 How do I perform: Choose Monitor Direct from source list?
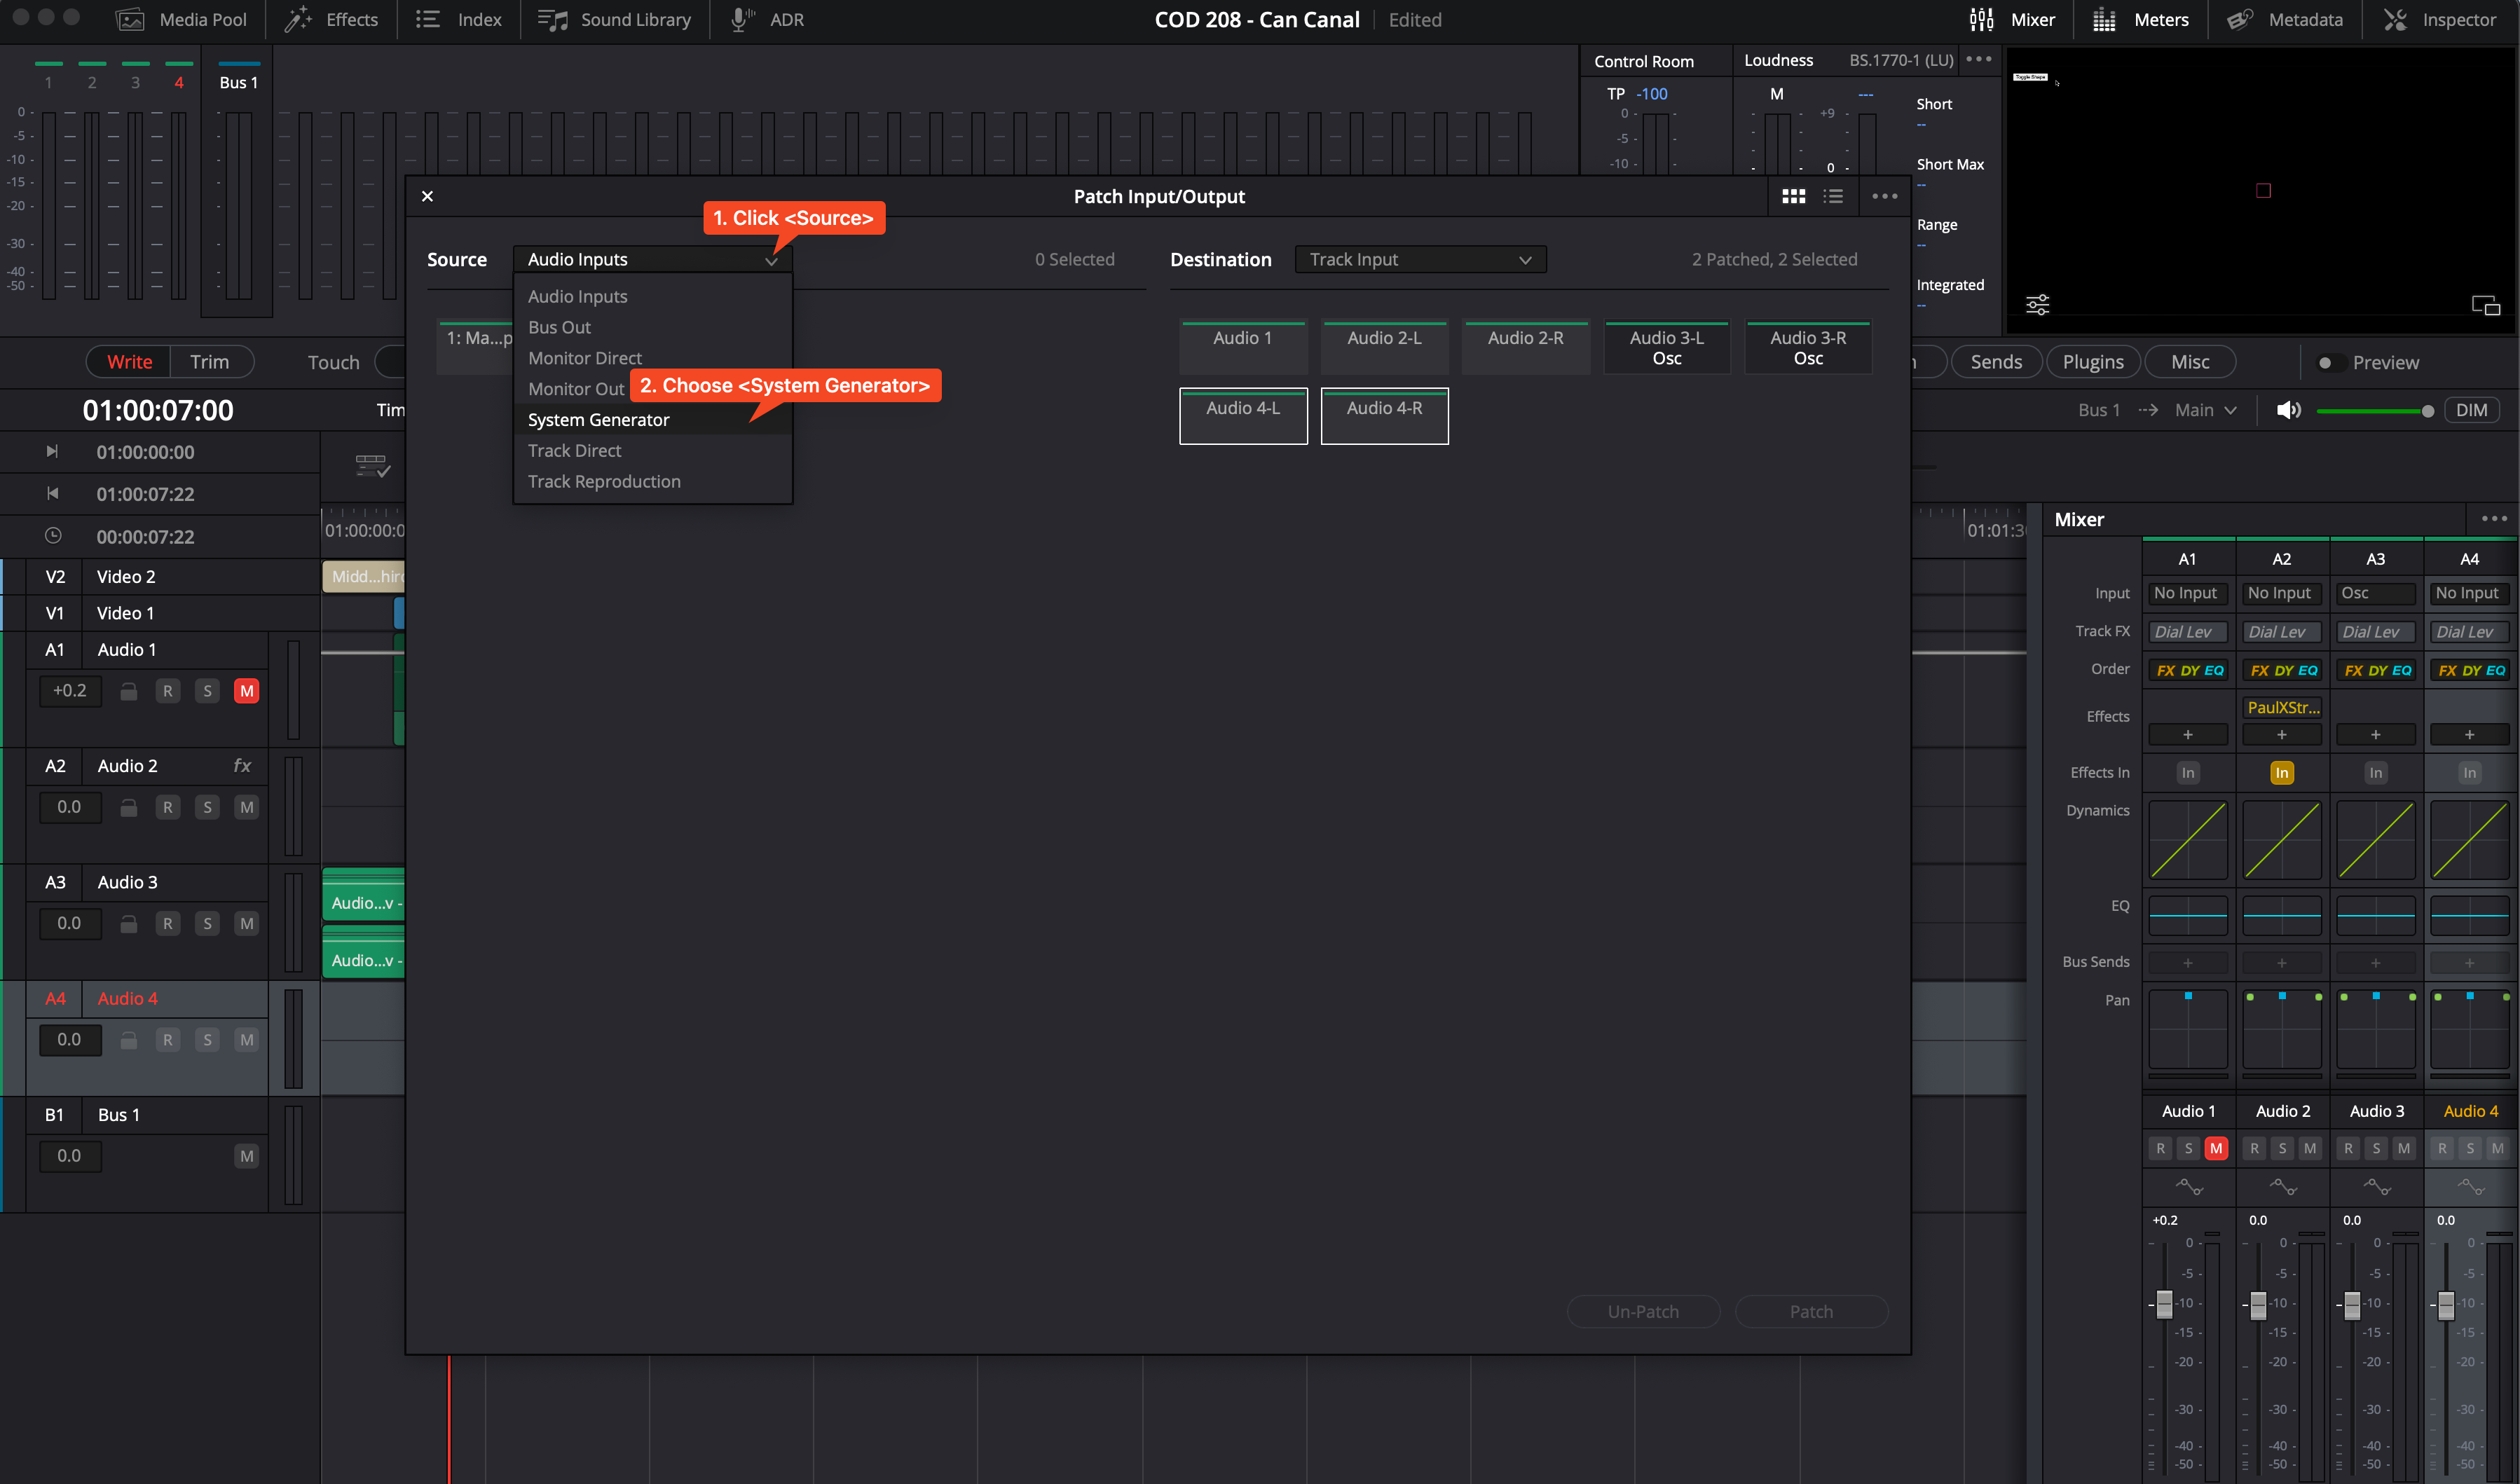tap(652, 358)
